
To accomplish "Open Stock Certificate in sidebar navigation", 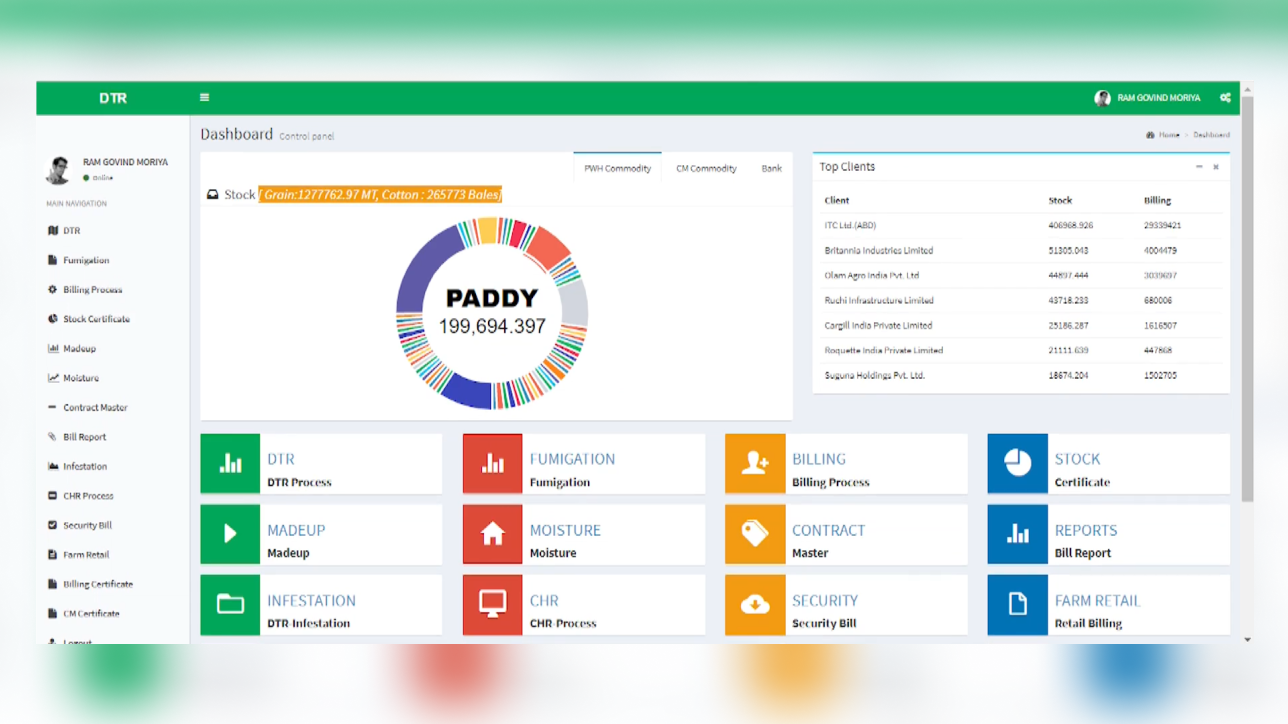I will click(96, 319).
